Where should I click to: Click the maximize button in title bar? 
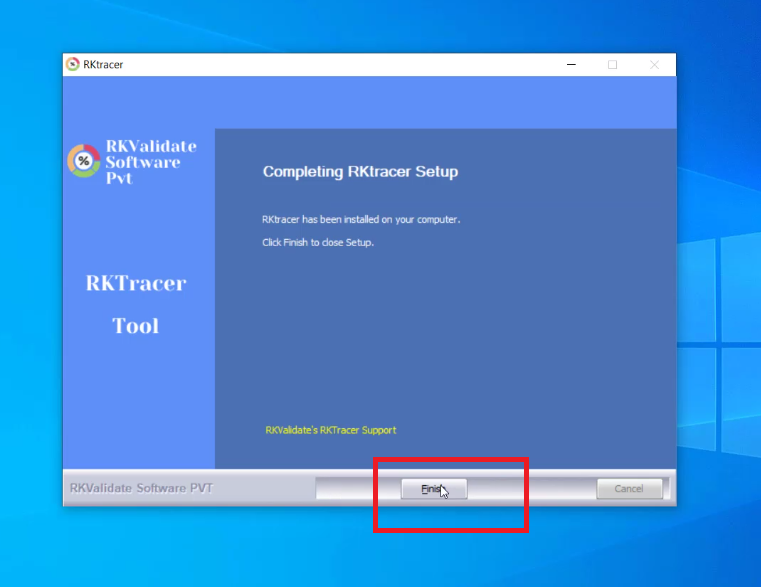(x=612, y=65)
